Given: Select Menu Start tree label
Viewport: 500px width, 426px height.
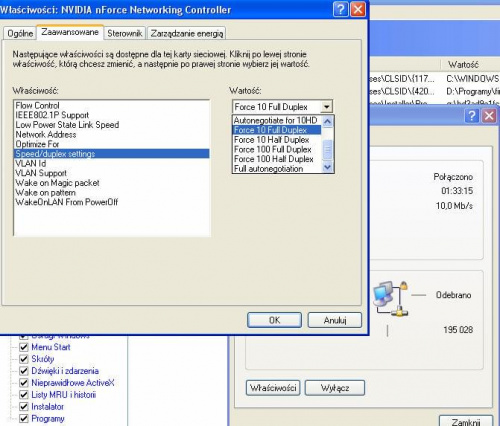Looking at the screenshot, I should [x=51, y=347].
